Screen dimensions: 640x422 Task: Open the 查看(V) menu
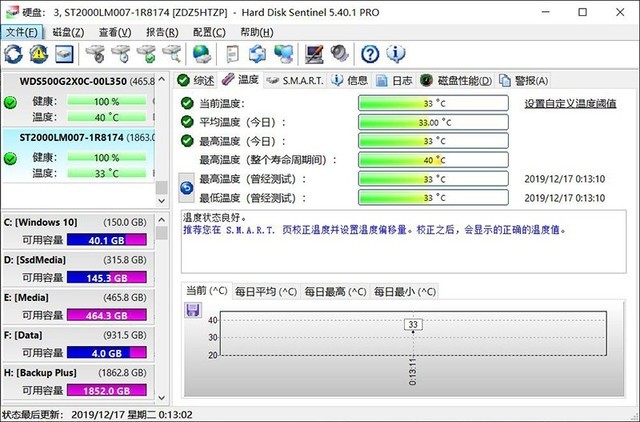pos(115,32)
